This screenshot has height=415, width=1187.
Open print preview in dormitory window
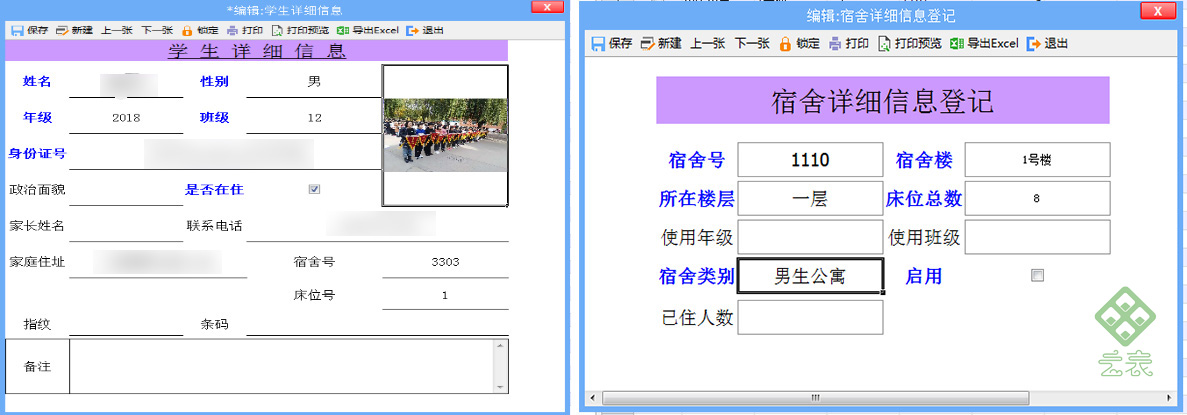(910, 44)
